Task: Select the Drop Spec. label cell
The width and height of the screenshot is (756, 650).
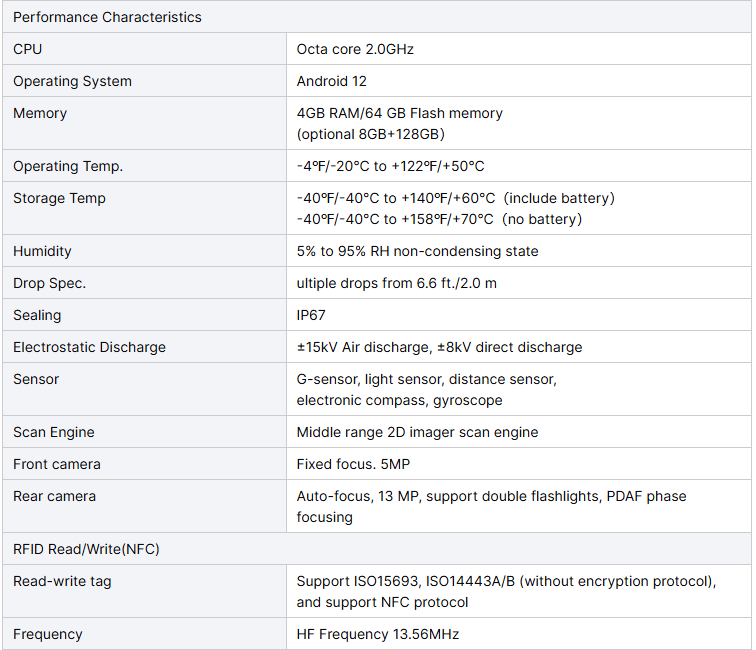Action: click(x=144, y=283)
